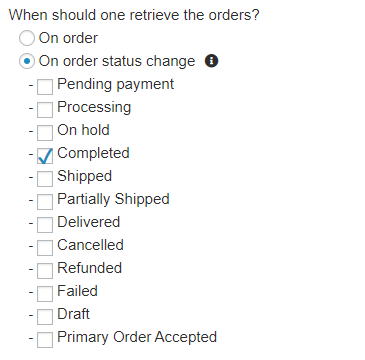Select the "On order status change" radio option

(27, 61)
